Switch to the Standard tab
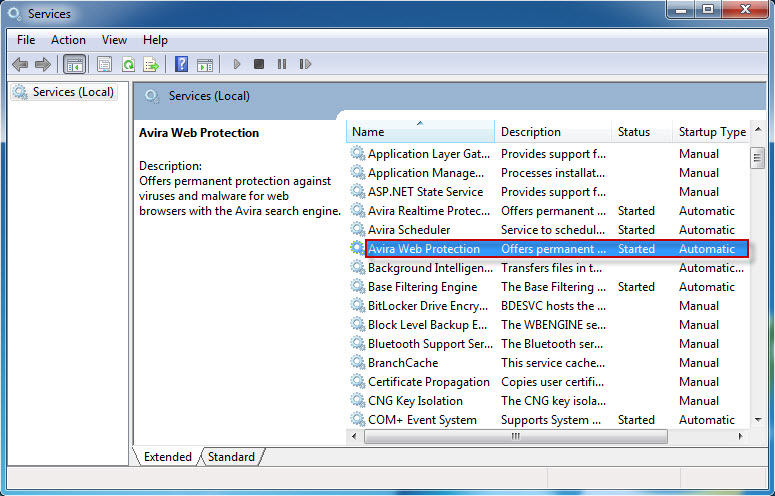This screenshot has height=496, width=775. tap(231, 457)
